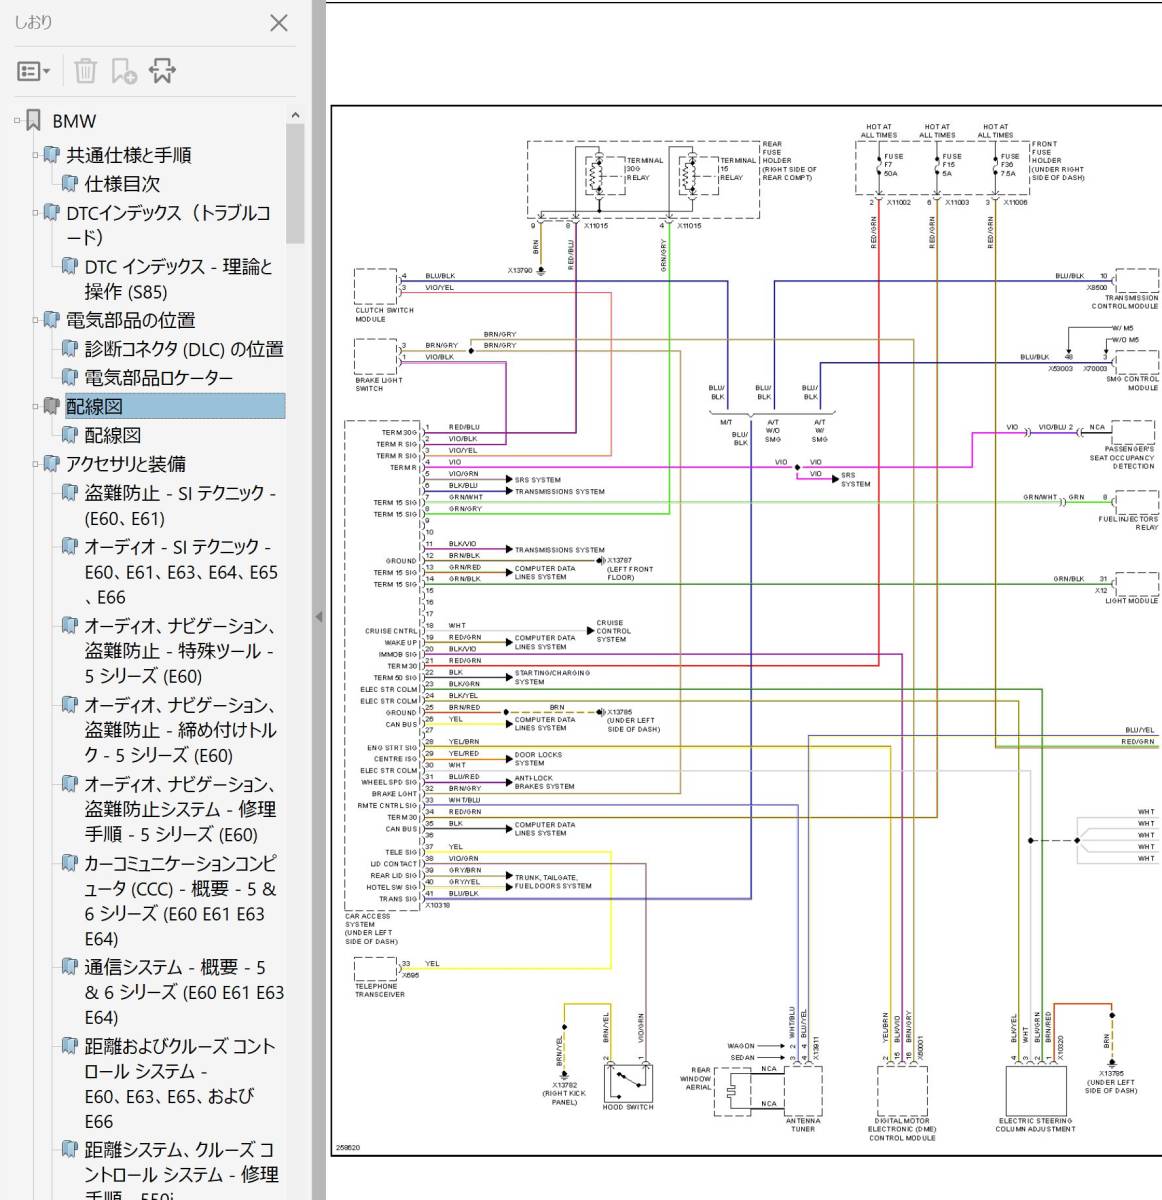Close the しおり bookmarks panel
Viewport: 1162px width, 1200px height.
click(279, 23)
